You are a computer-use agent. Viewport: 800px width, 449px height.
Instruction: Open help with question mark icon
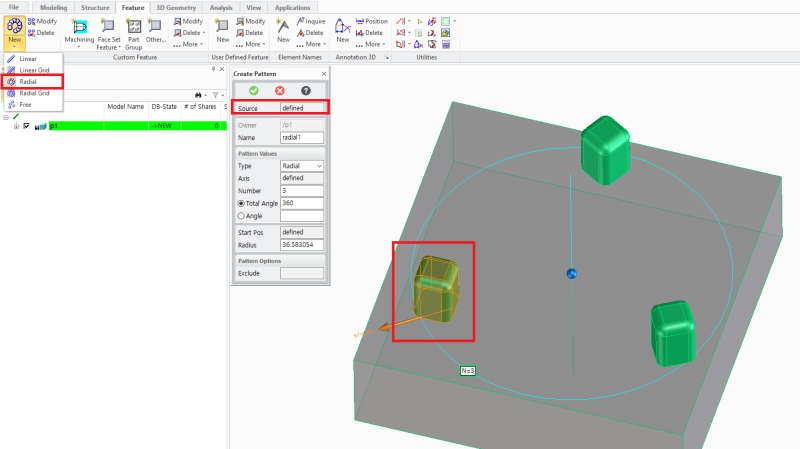306,91
